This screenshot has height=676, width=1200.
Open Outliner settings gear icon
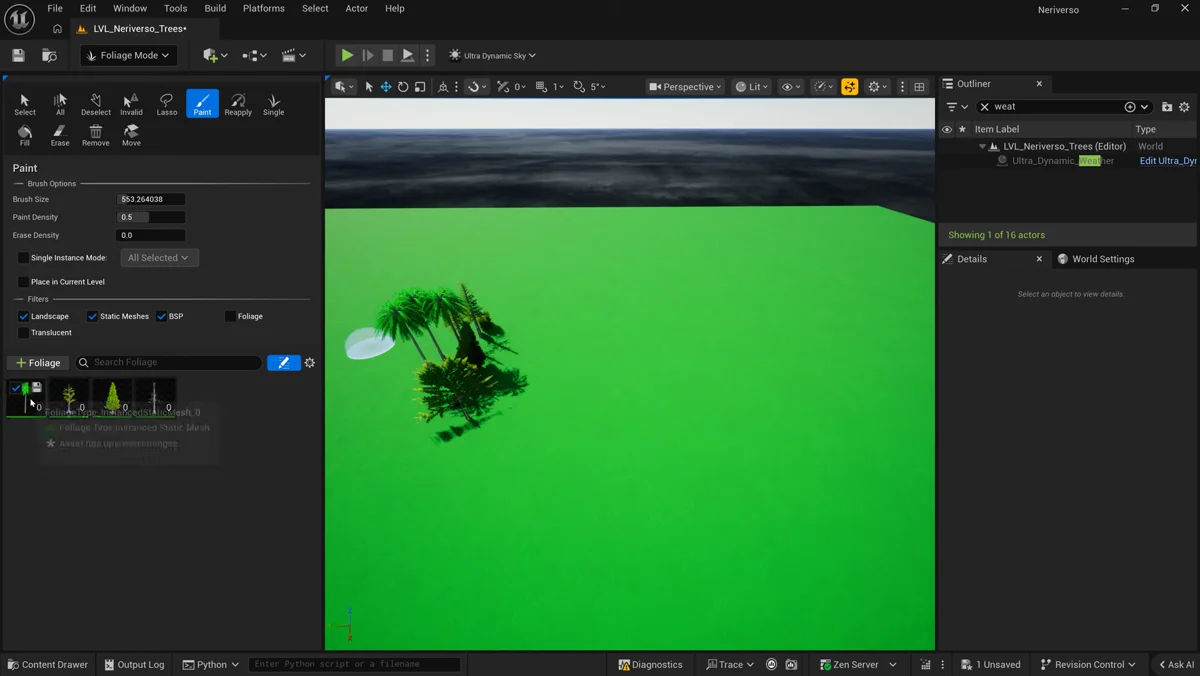click(x=1185, y=107)
